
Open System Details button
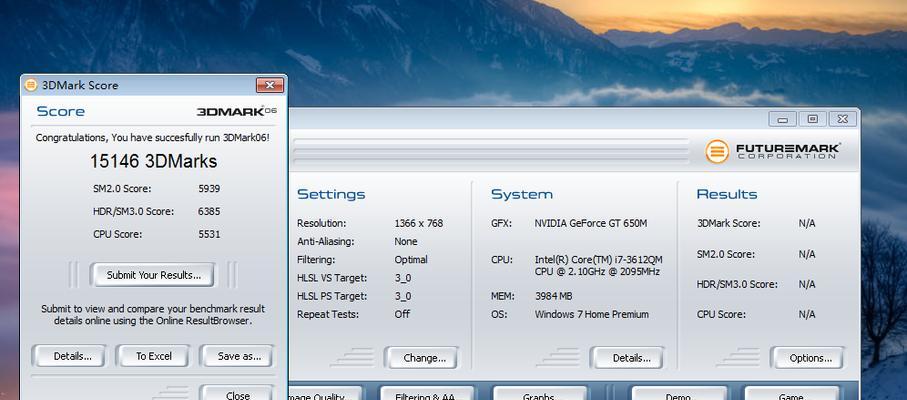coord(628,358)
